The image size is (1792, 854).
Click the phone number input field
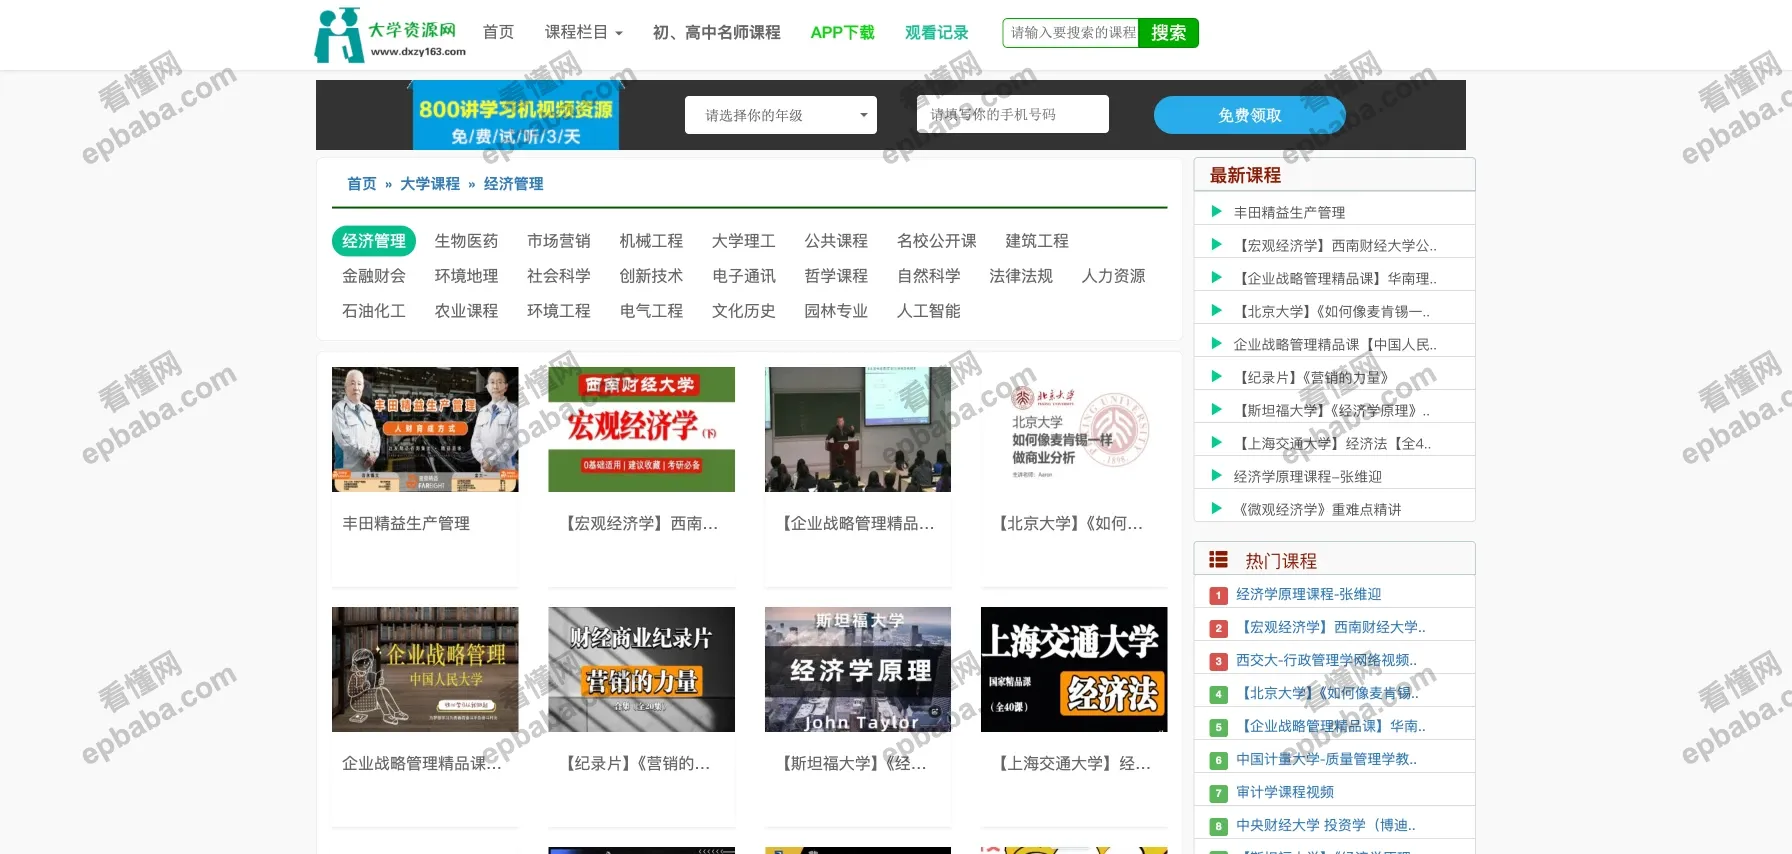tap(1012, 114)
